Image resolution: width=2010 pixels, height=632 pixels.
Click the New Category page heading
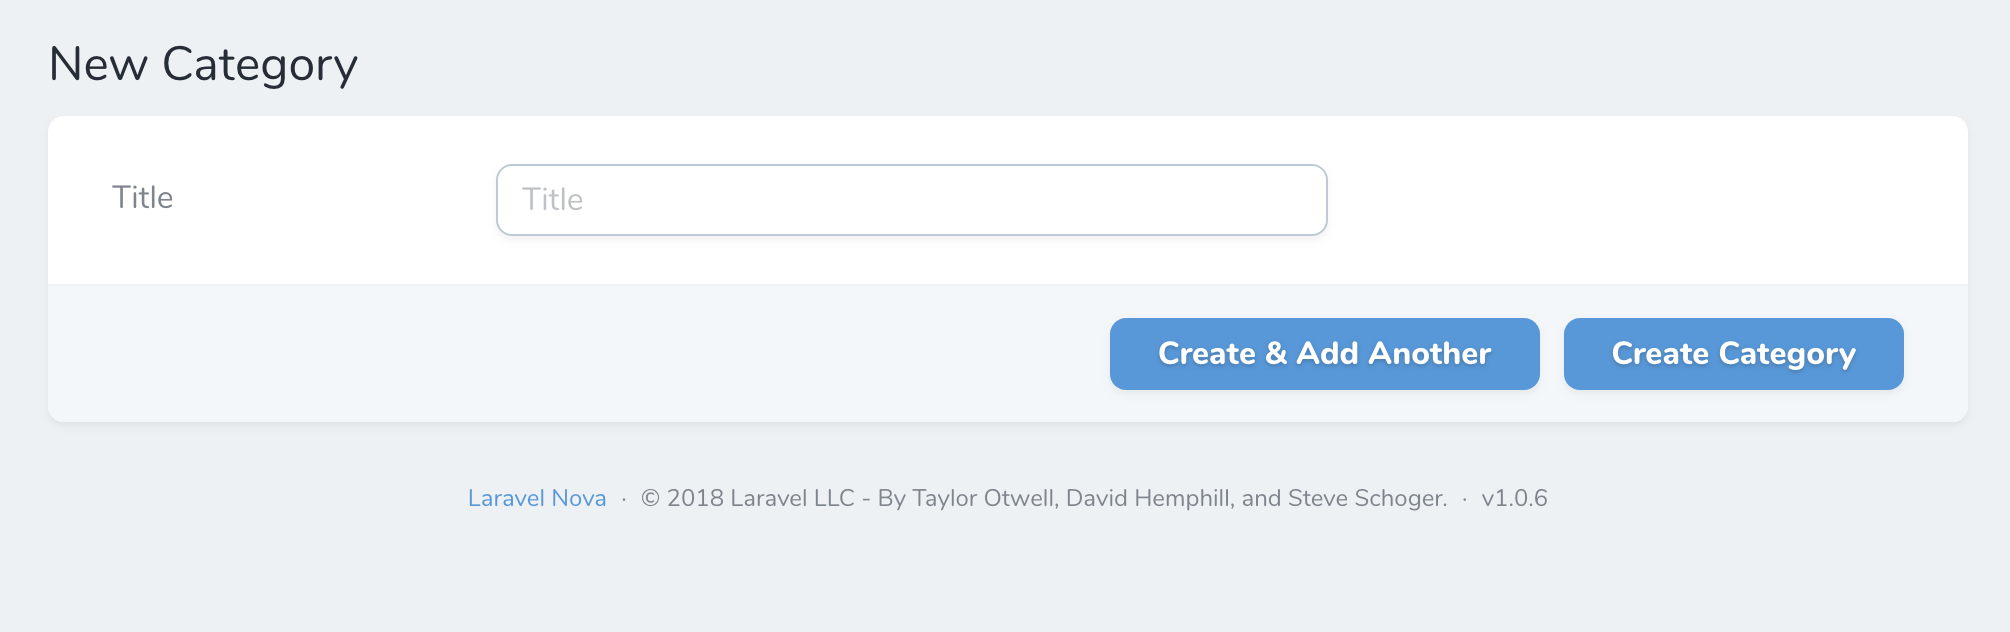[x=203, y=63]
